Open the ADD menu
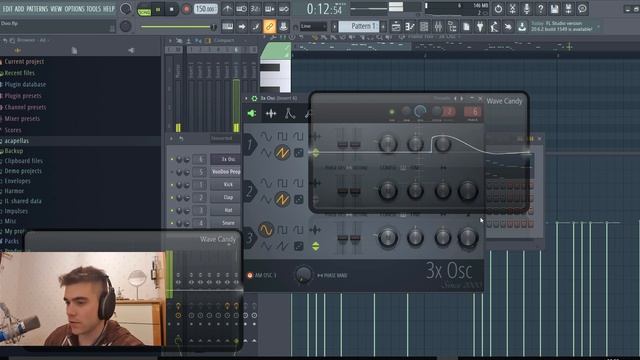640x360 pixels. coord(20,9)
